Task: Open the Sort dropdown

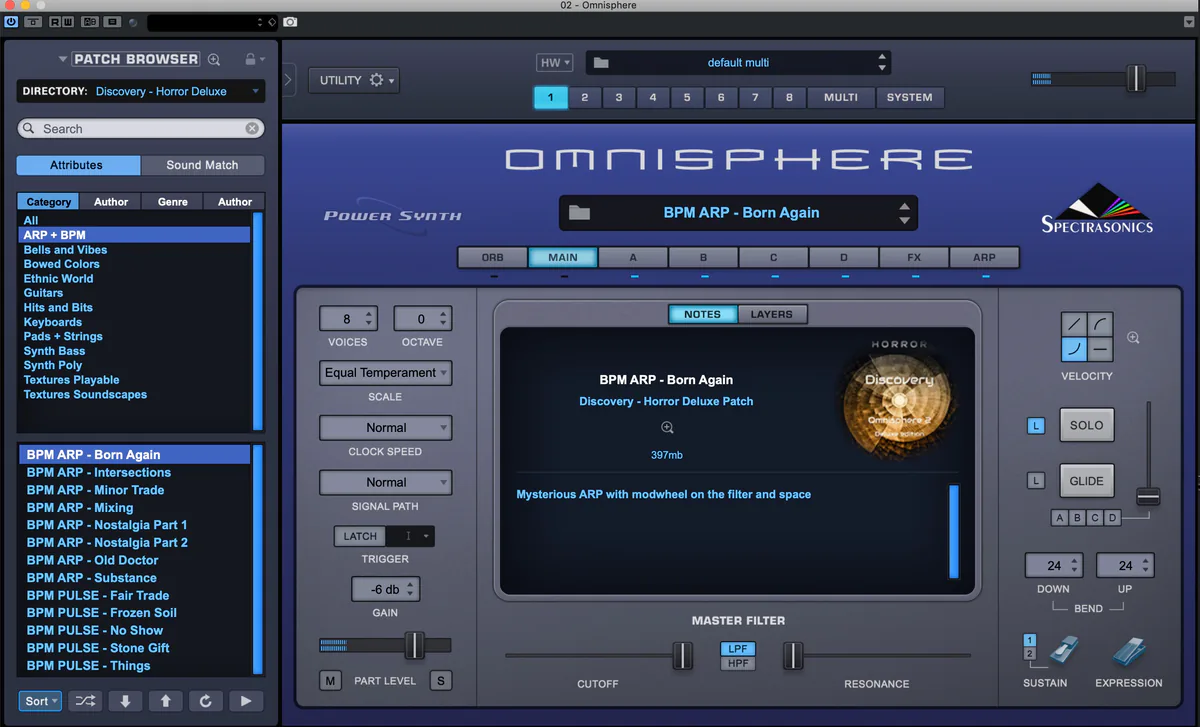Action: pyautogui.click(x=41, y=701)
